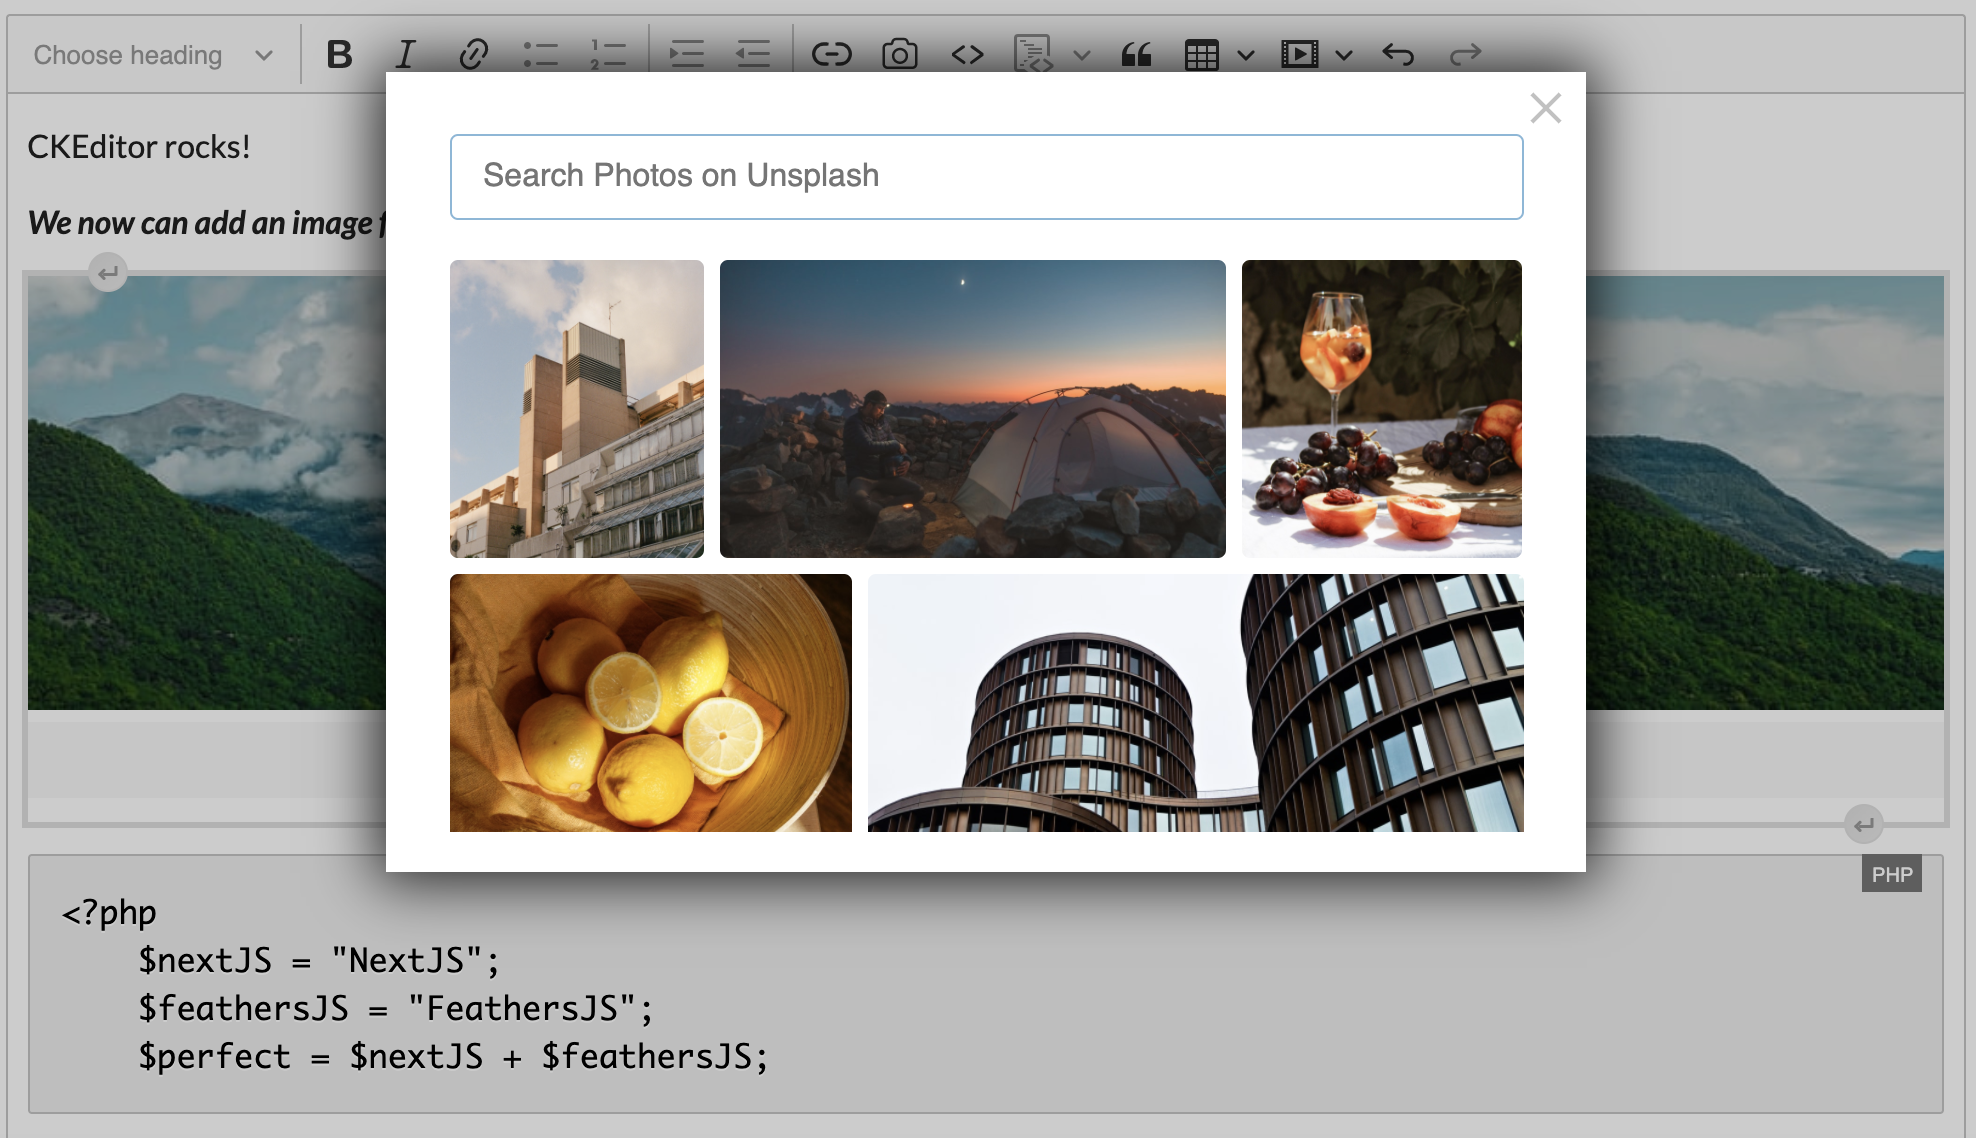
Task: Click the Search Photos on Unsplash field
Action: coord(986,176)
